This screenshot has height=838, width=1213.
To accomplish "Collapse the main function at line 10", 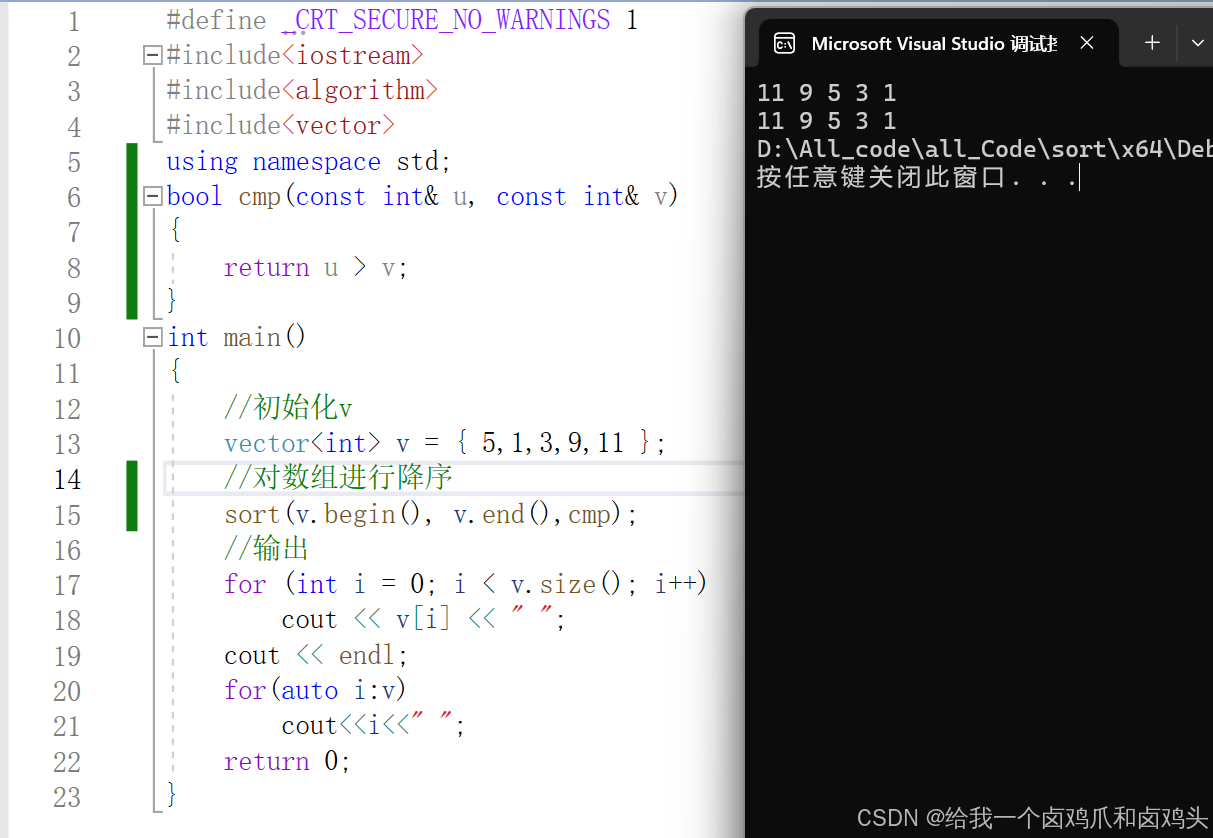I will click(x=153, y=337).
